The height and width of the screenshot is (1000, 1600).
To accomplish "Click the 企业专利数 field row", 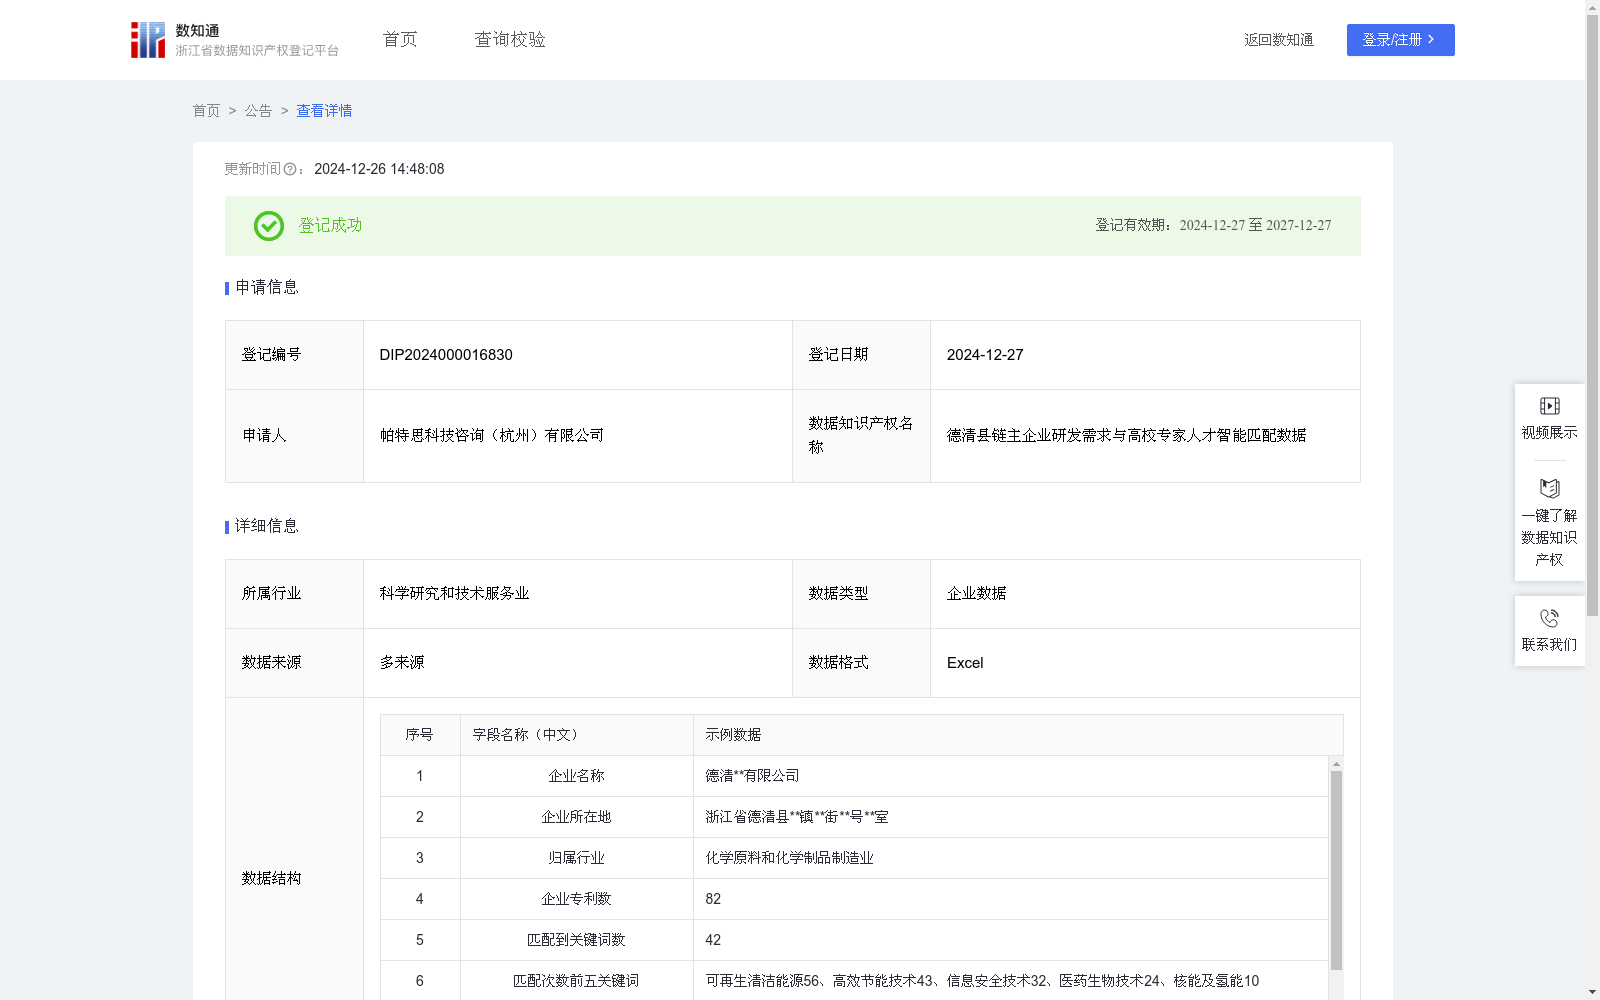I will coord(854,899).
